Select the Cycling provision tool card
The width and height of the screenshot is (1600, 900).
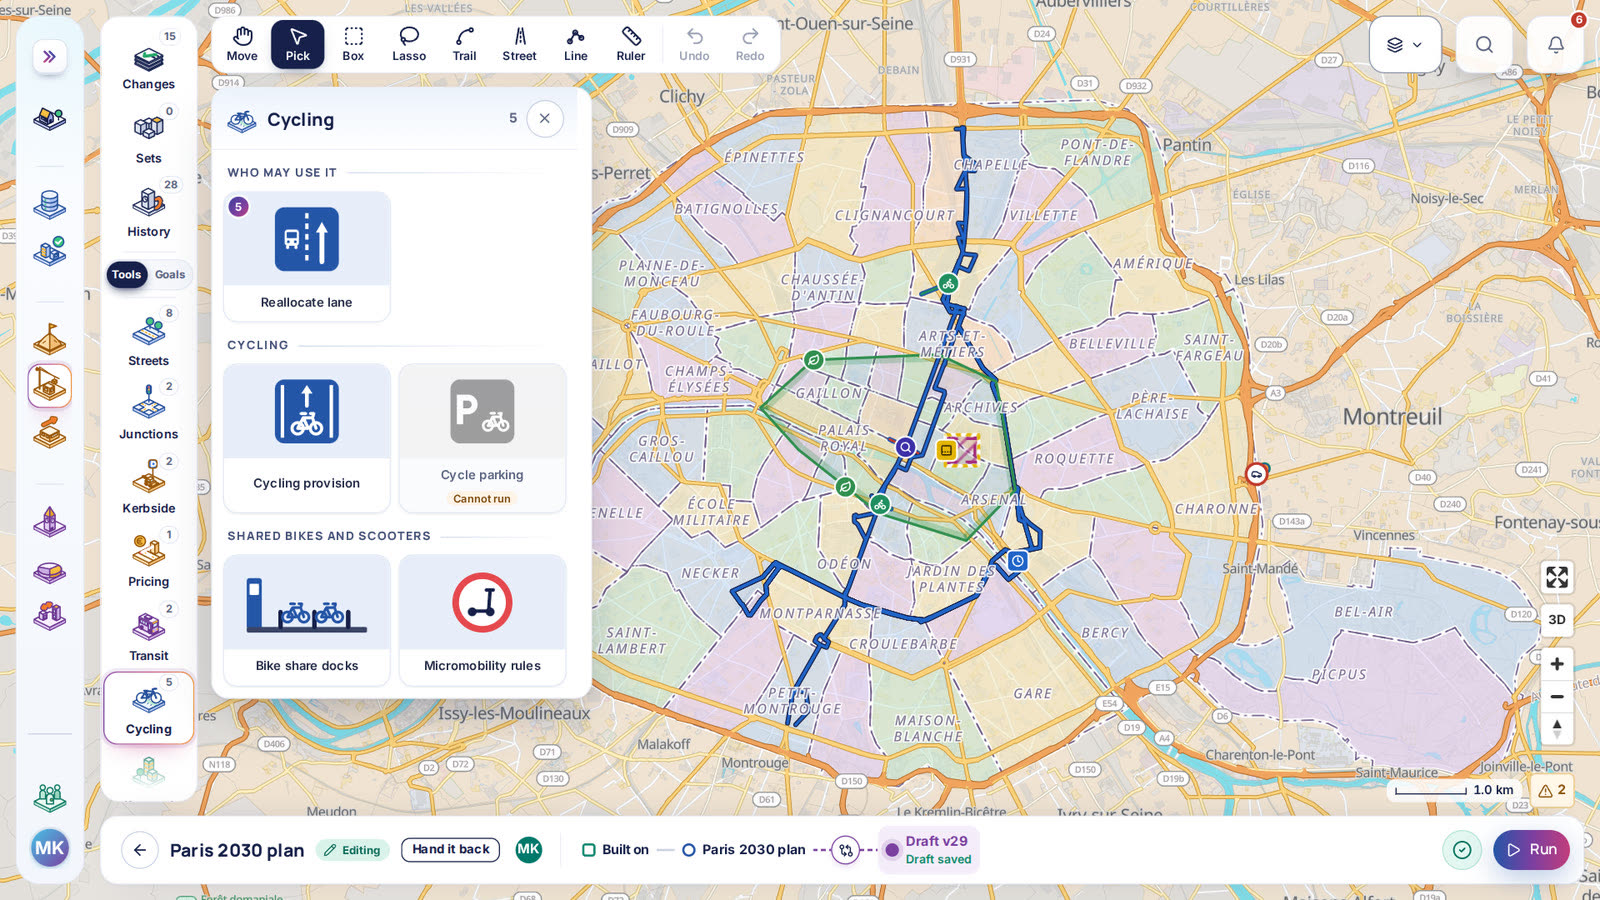click(x=307, y=438)
